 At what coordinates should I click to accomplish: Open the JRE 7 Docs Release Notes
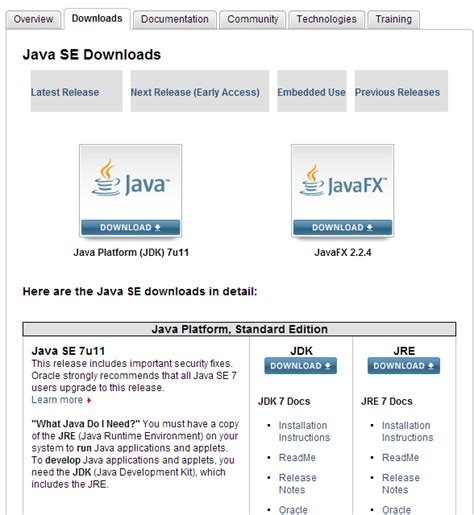(x=401, y=484)
